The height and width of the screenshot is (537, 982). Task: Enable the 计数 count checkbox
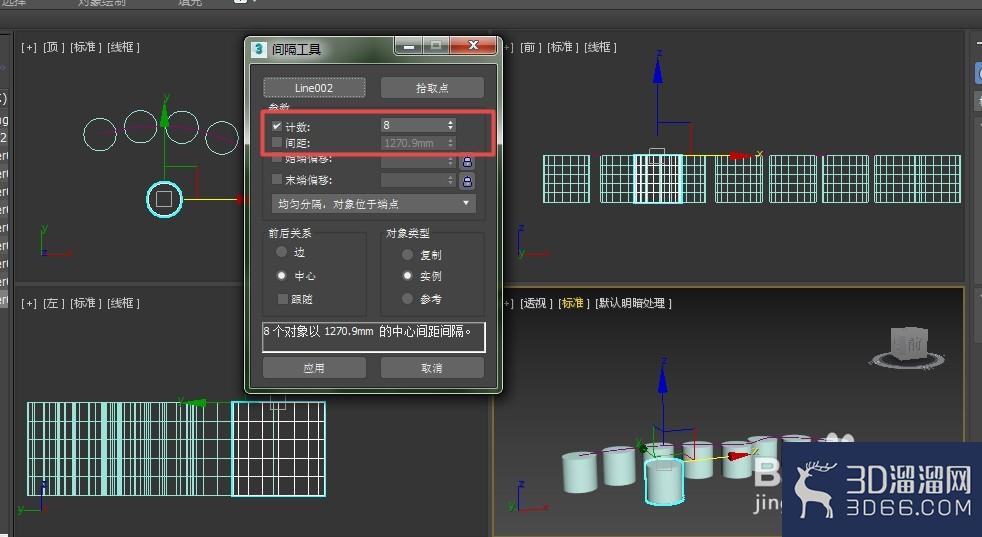click(277, 126)
